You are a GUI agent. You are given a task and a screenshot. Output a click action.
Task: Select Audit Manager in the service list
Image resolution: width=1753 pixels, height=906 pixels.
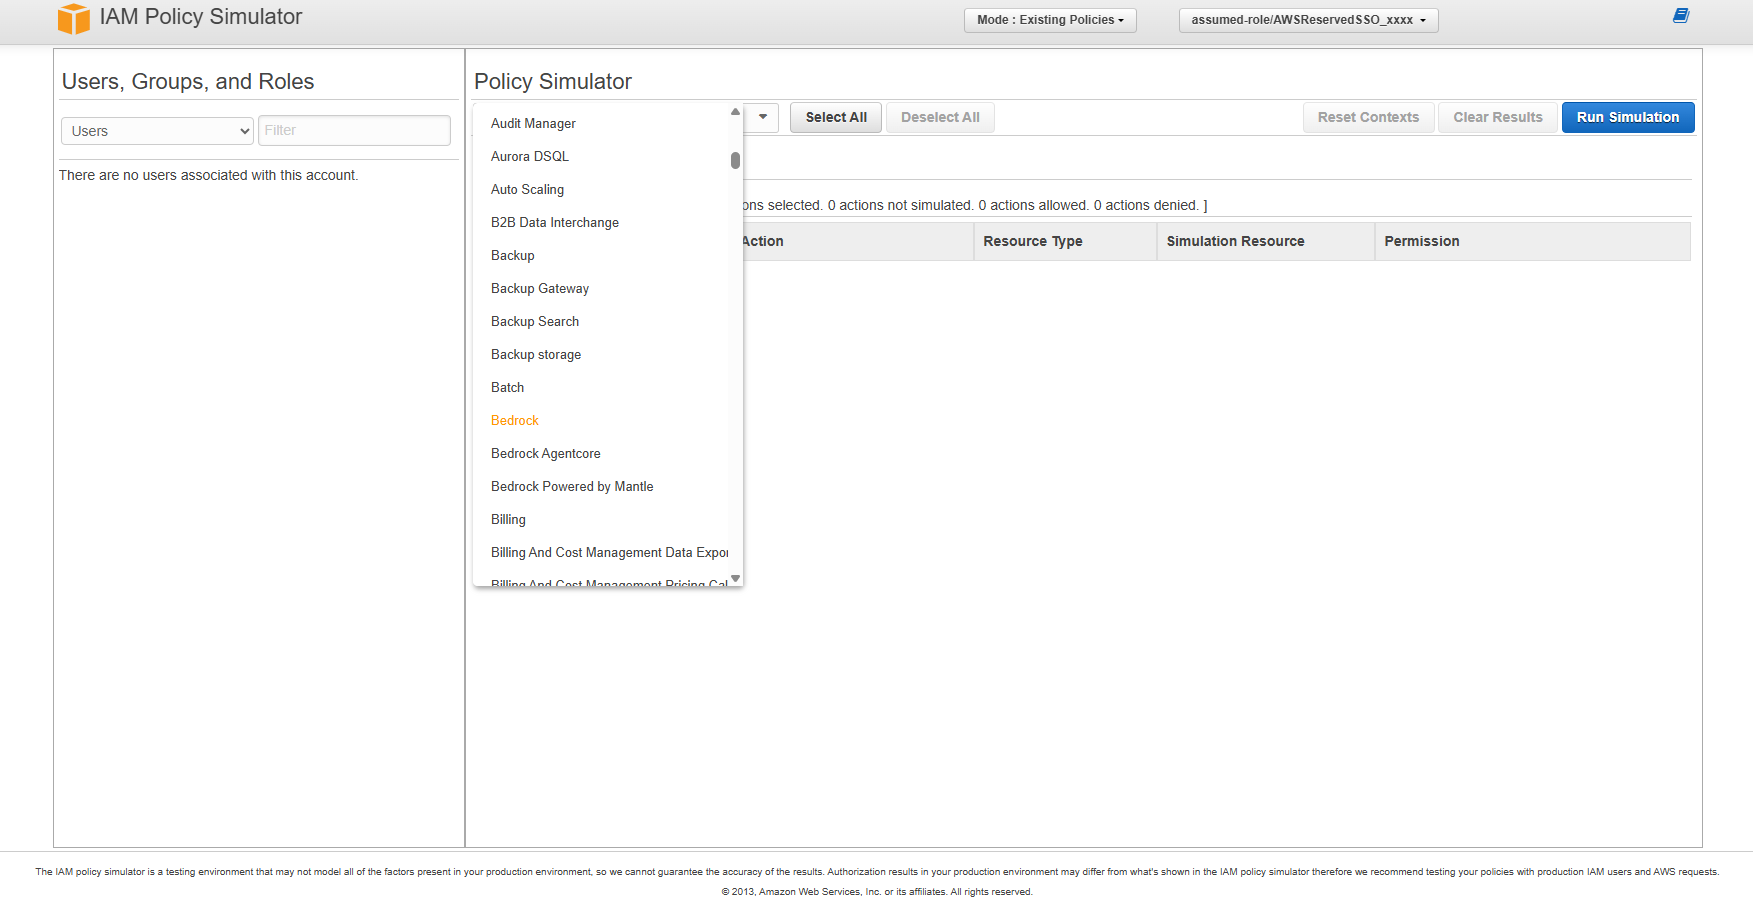pyautogui.click(x=533, y=124)
